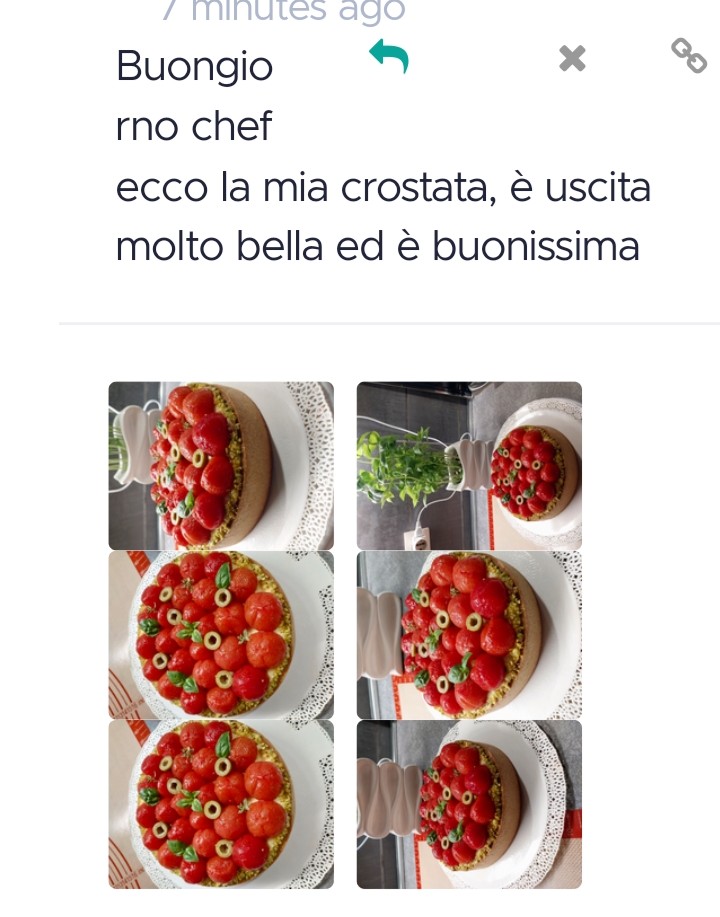Open the '7 minutes ago' timestamp link

click(x=283, y=9)
